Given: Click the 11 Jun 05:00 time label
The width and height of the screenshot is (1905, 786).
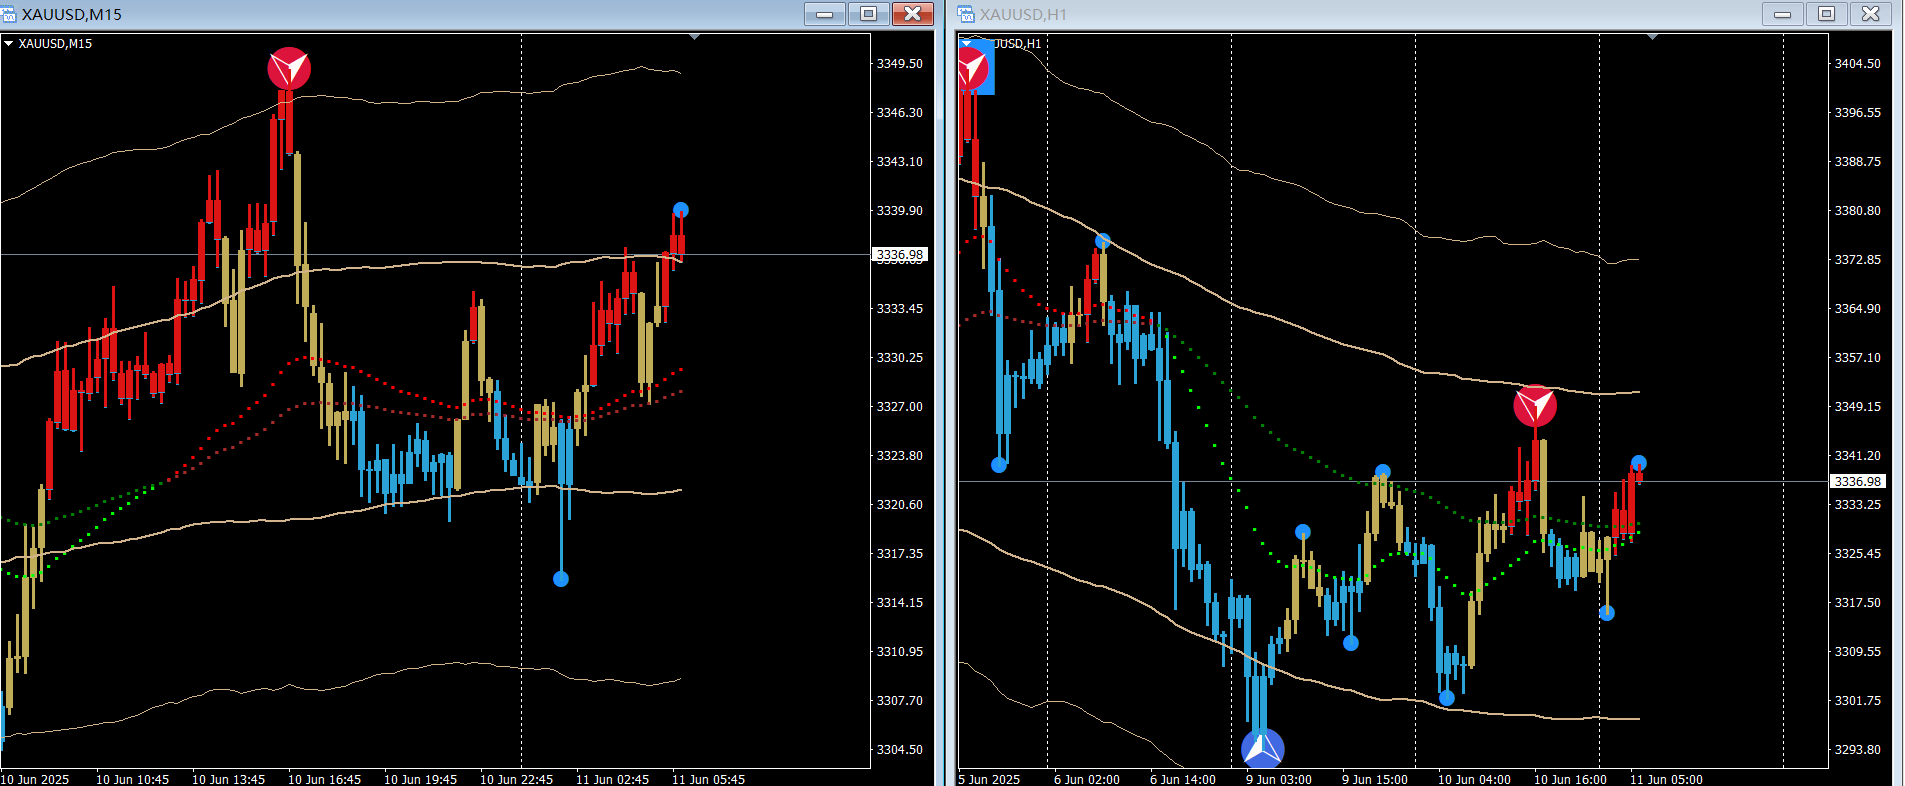Looking at the screenshot, I should coord(1667,779).
